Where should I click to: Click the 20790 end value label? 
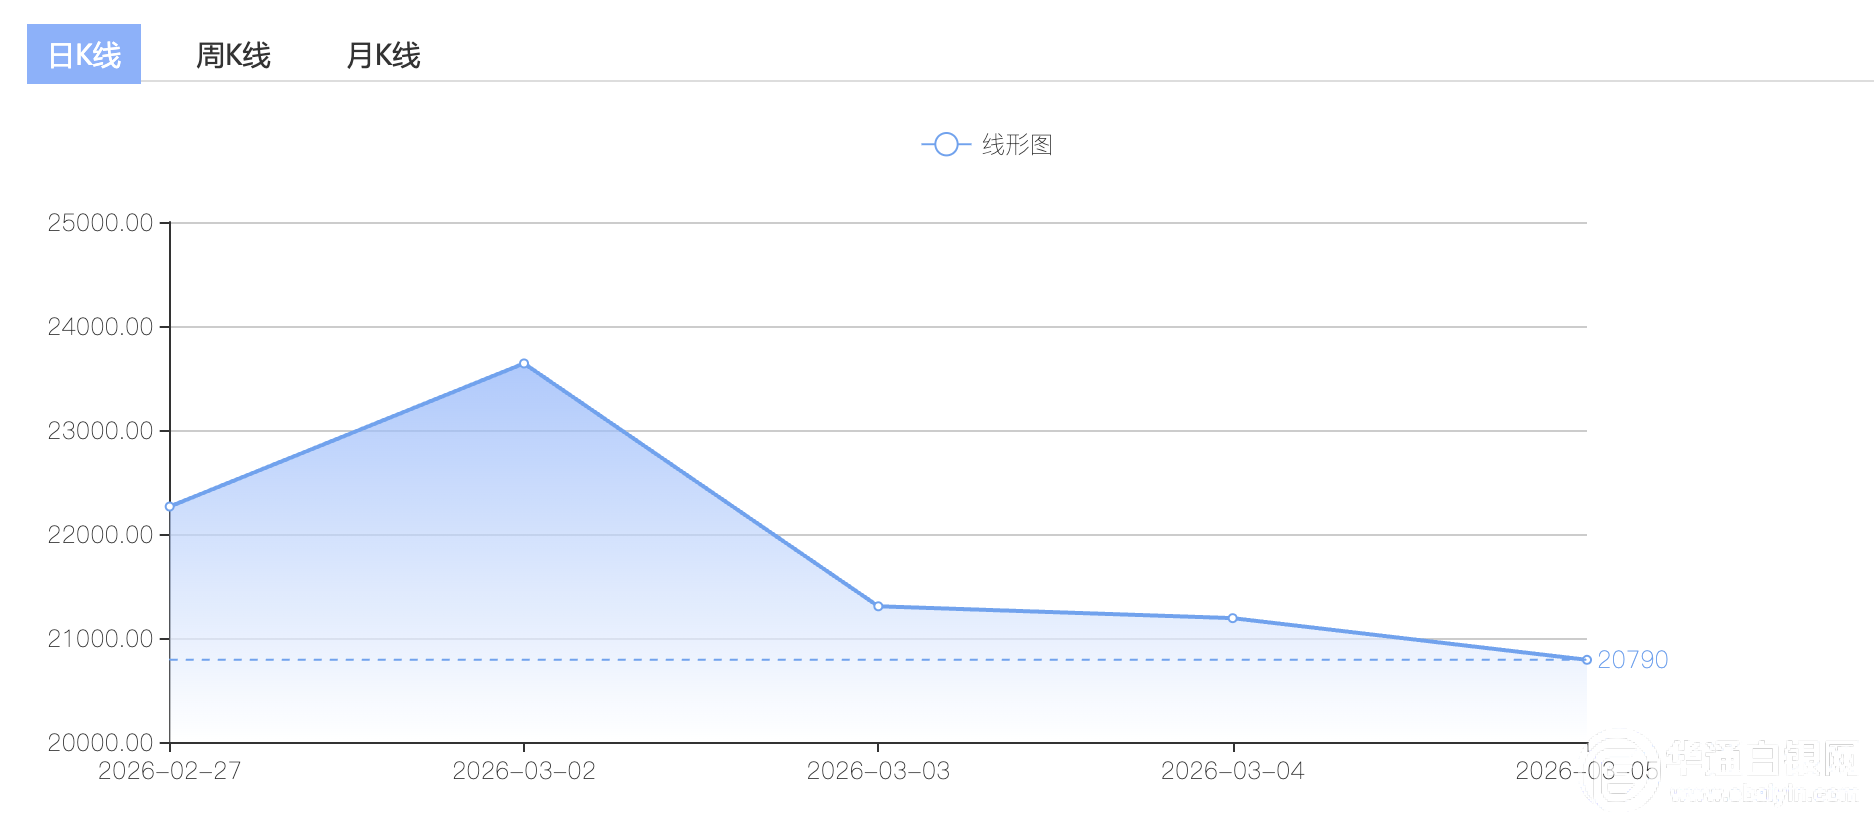coord(1632,660)
